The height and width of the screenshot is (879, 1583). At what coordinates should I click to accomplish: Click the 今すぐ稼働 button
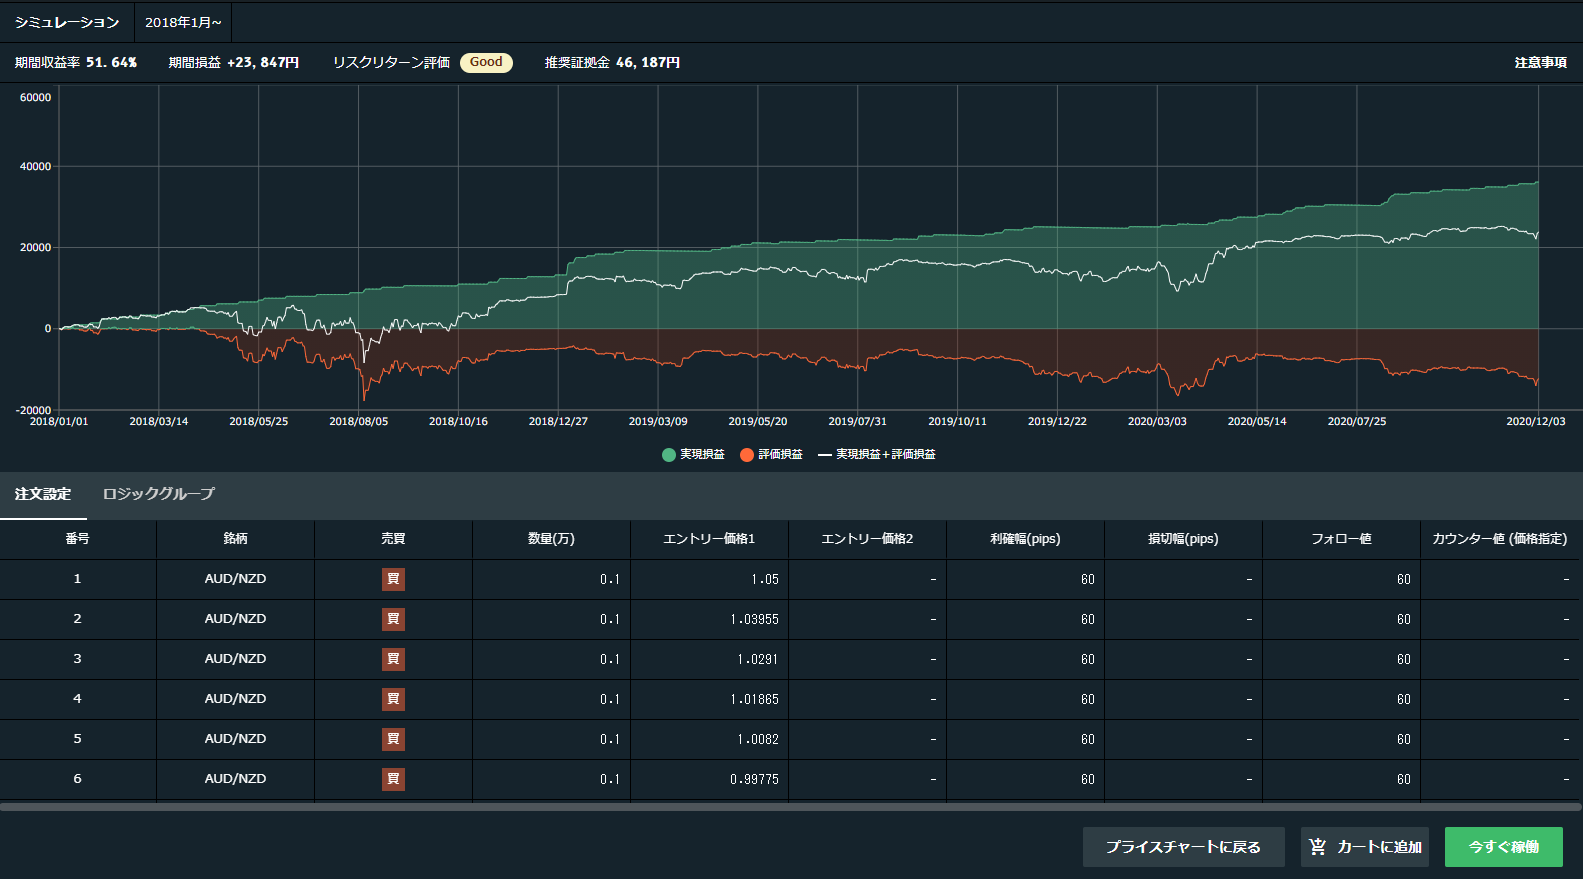(x=1504, y=847)
